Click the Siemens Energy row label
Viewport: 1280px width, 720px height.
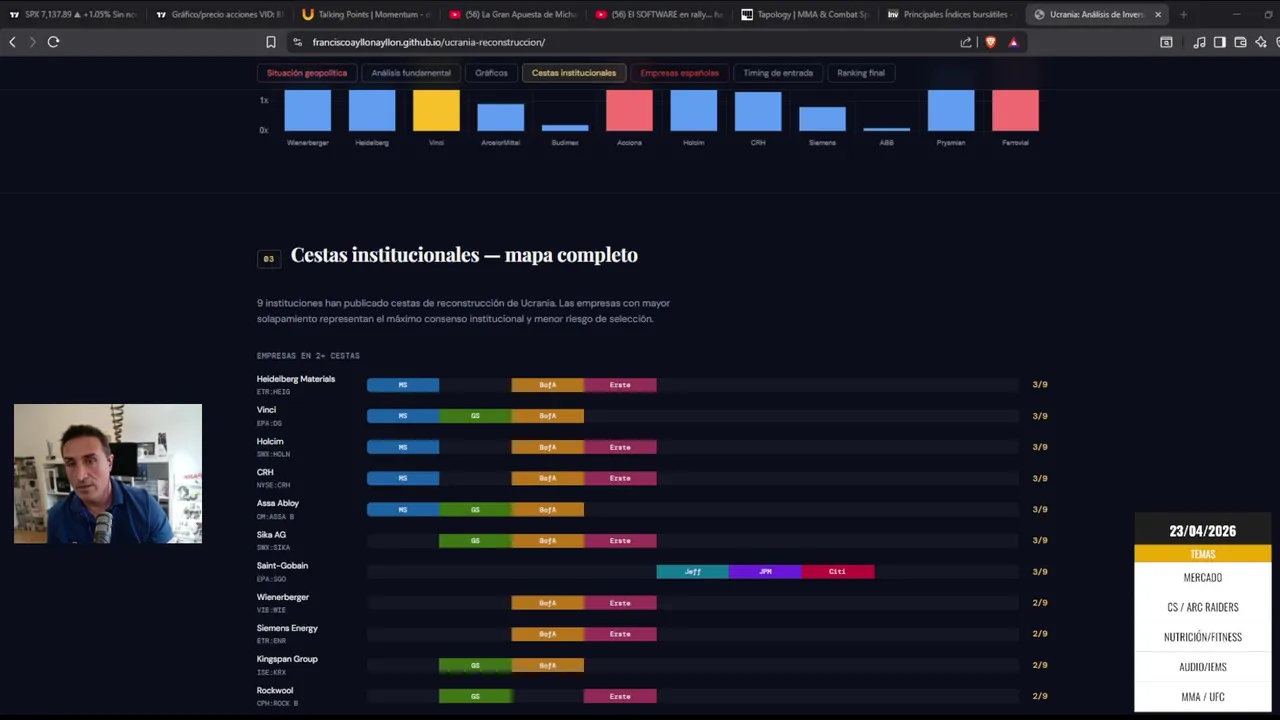(287, 628)
